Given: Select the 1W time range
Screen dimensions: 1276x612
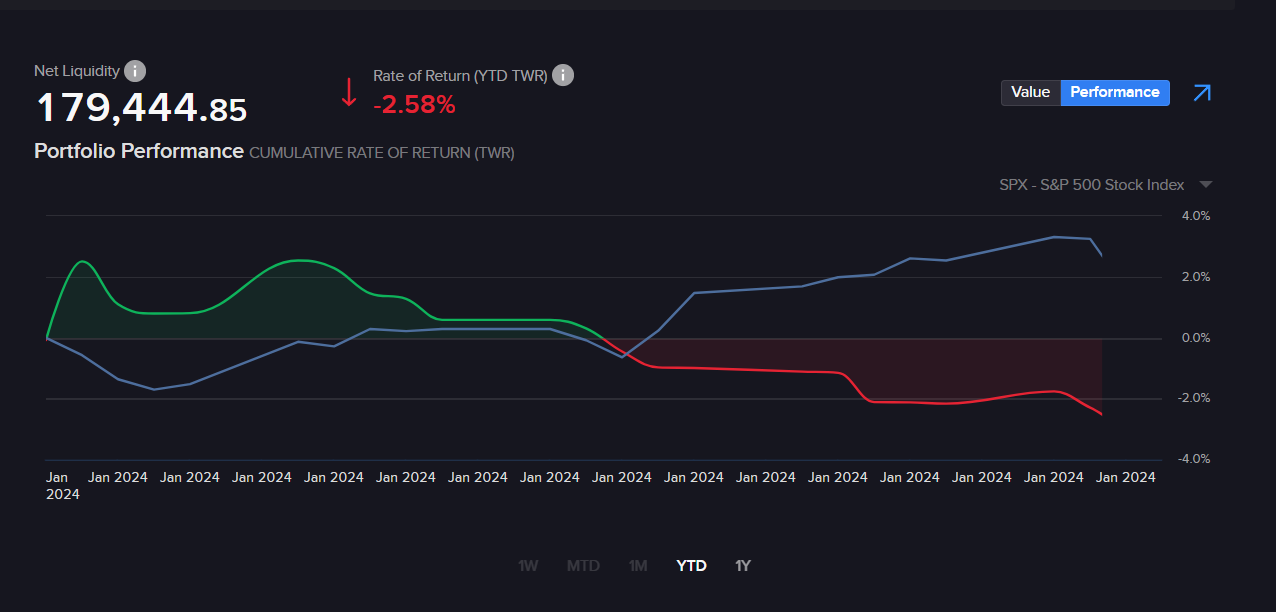Looking at the screenshot, I should (x=528, y=566).
